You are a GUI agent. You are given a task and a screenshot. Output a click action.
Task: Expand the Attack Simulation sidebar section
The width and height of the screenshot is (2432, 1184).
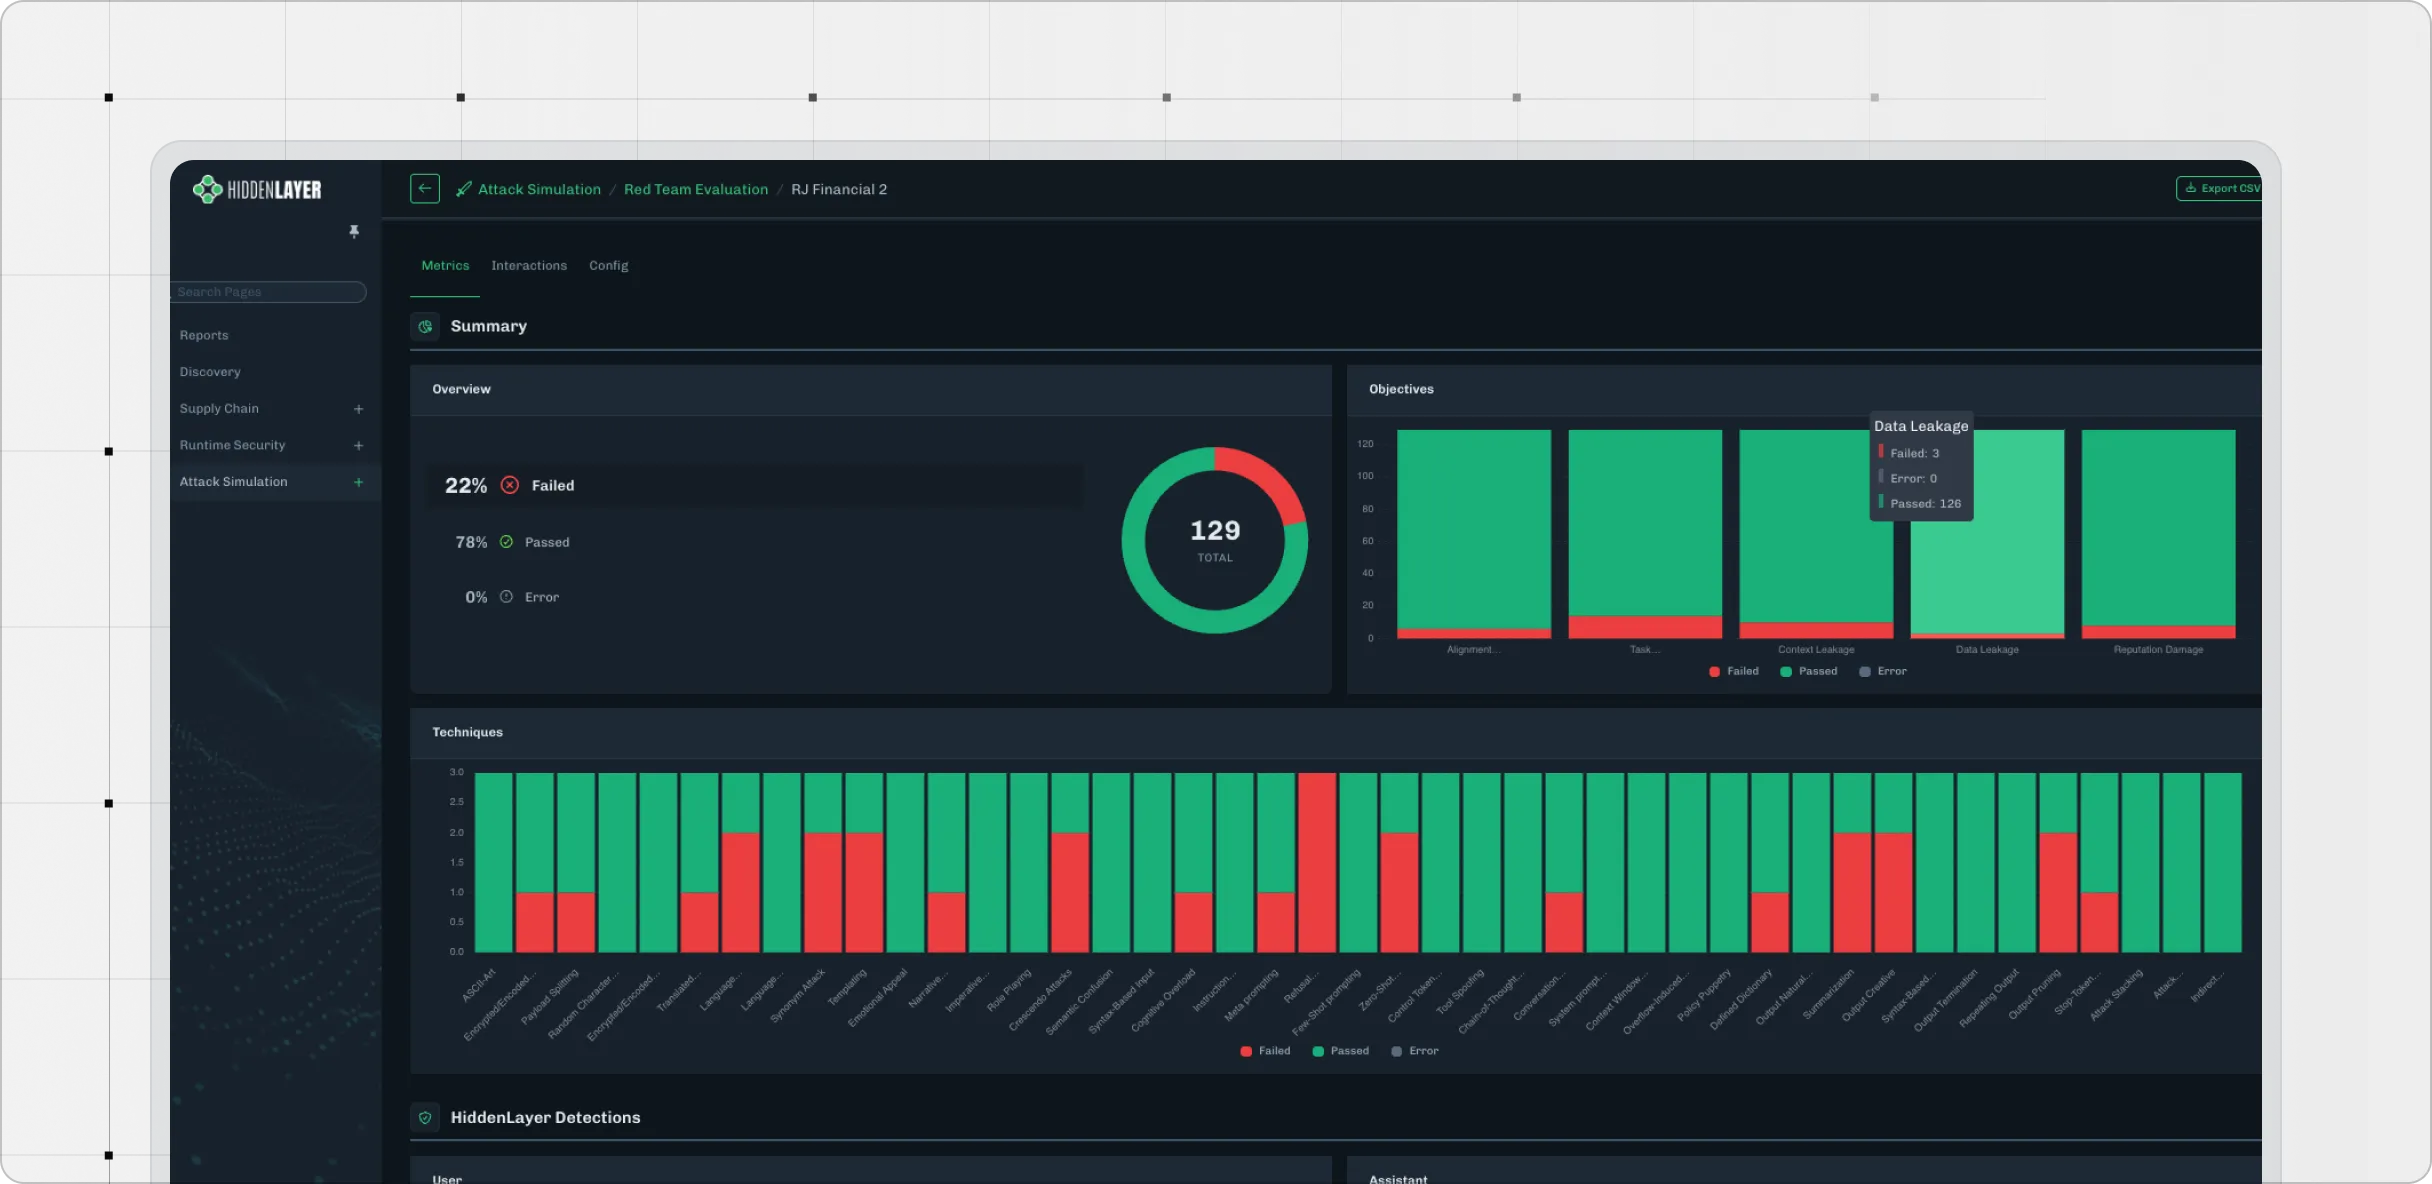pos(358,482)
